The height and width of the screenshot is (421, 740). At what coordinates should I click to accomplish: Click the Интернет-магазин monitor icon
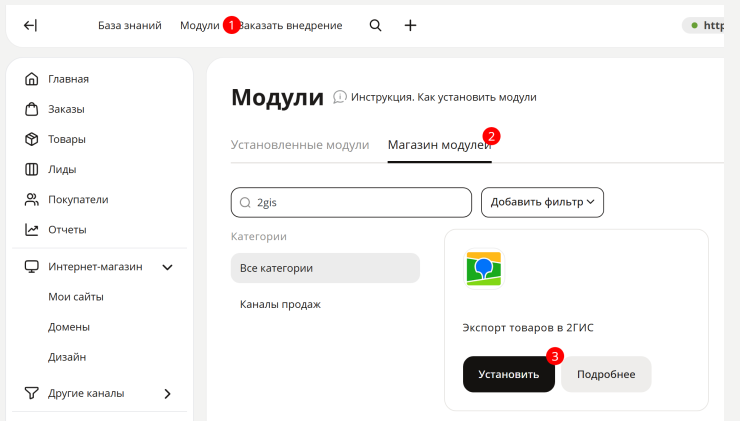click(32, 267)
